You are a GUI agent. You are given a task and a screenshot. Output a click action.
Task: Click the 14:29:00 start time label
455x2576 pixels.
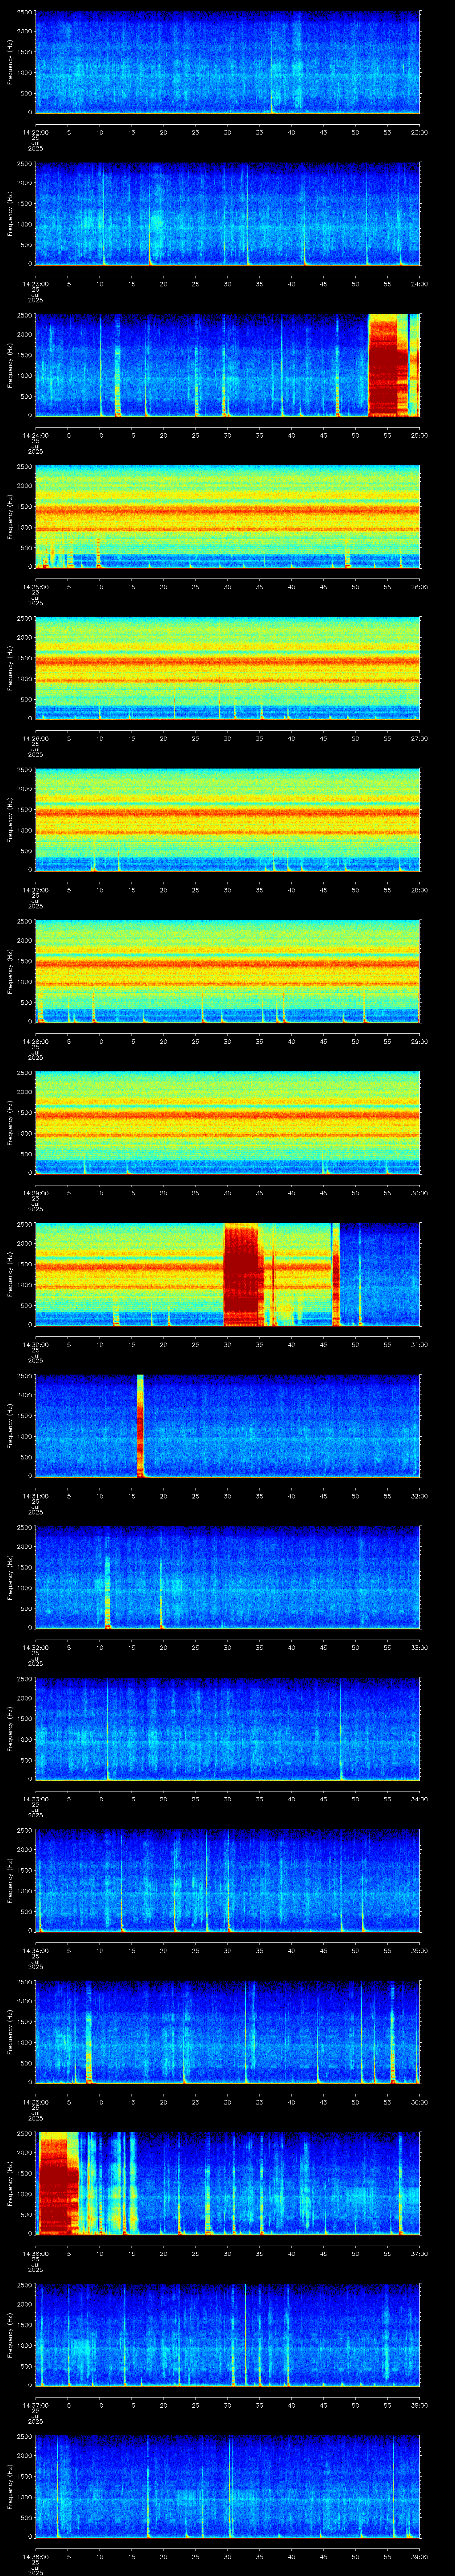[35, 1193]
